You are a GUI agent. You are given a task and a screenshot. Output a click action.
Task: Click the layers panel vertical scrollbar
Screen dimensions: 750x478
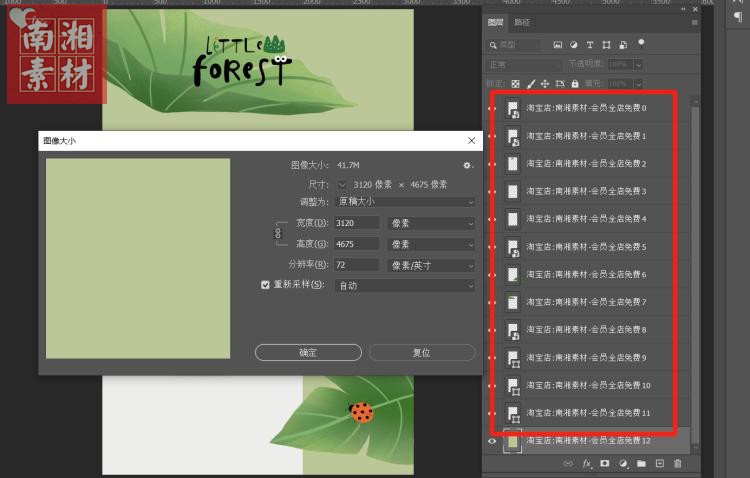pos(695,275)
